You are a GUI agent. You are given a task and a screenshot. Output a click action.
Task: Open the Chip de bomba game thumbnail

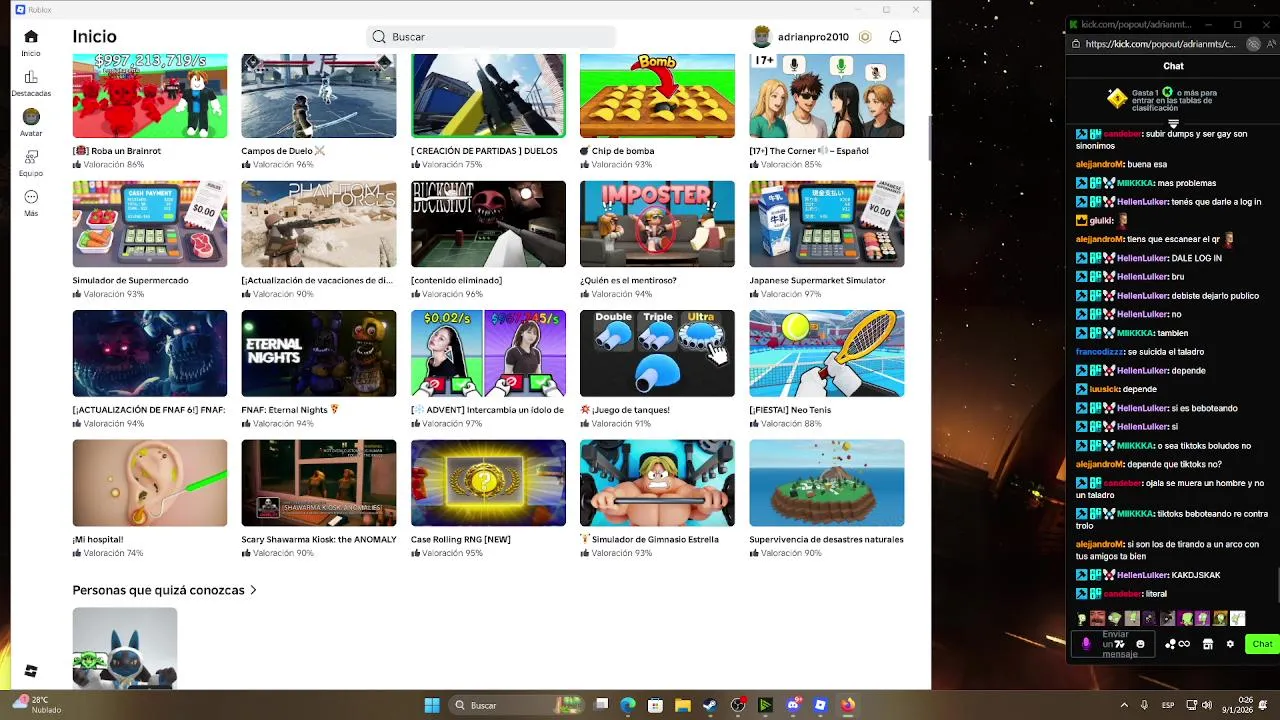coord(657,96)
